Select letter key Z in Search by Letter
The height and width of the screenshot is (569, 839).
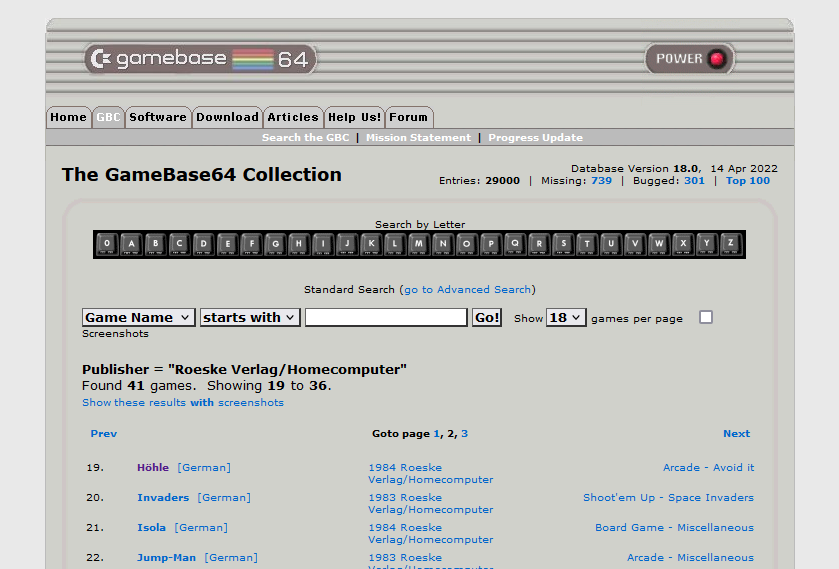pos(731,244)
